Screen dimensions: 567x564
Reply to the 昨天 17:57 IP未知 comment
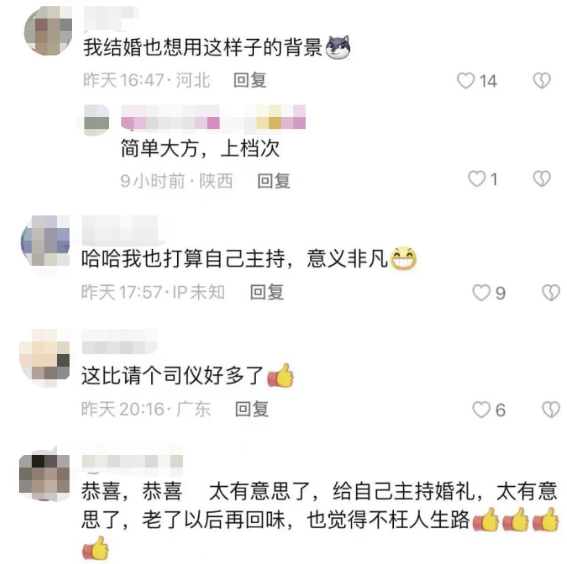tap(267, 292)
